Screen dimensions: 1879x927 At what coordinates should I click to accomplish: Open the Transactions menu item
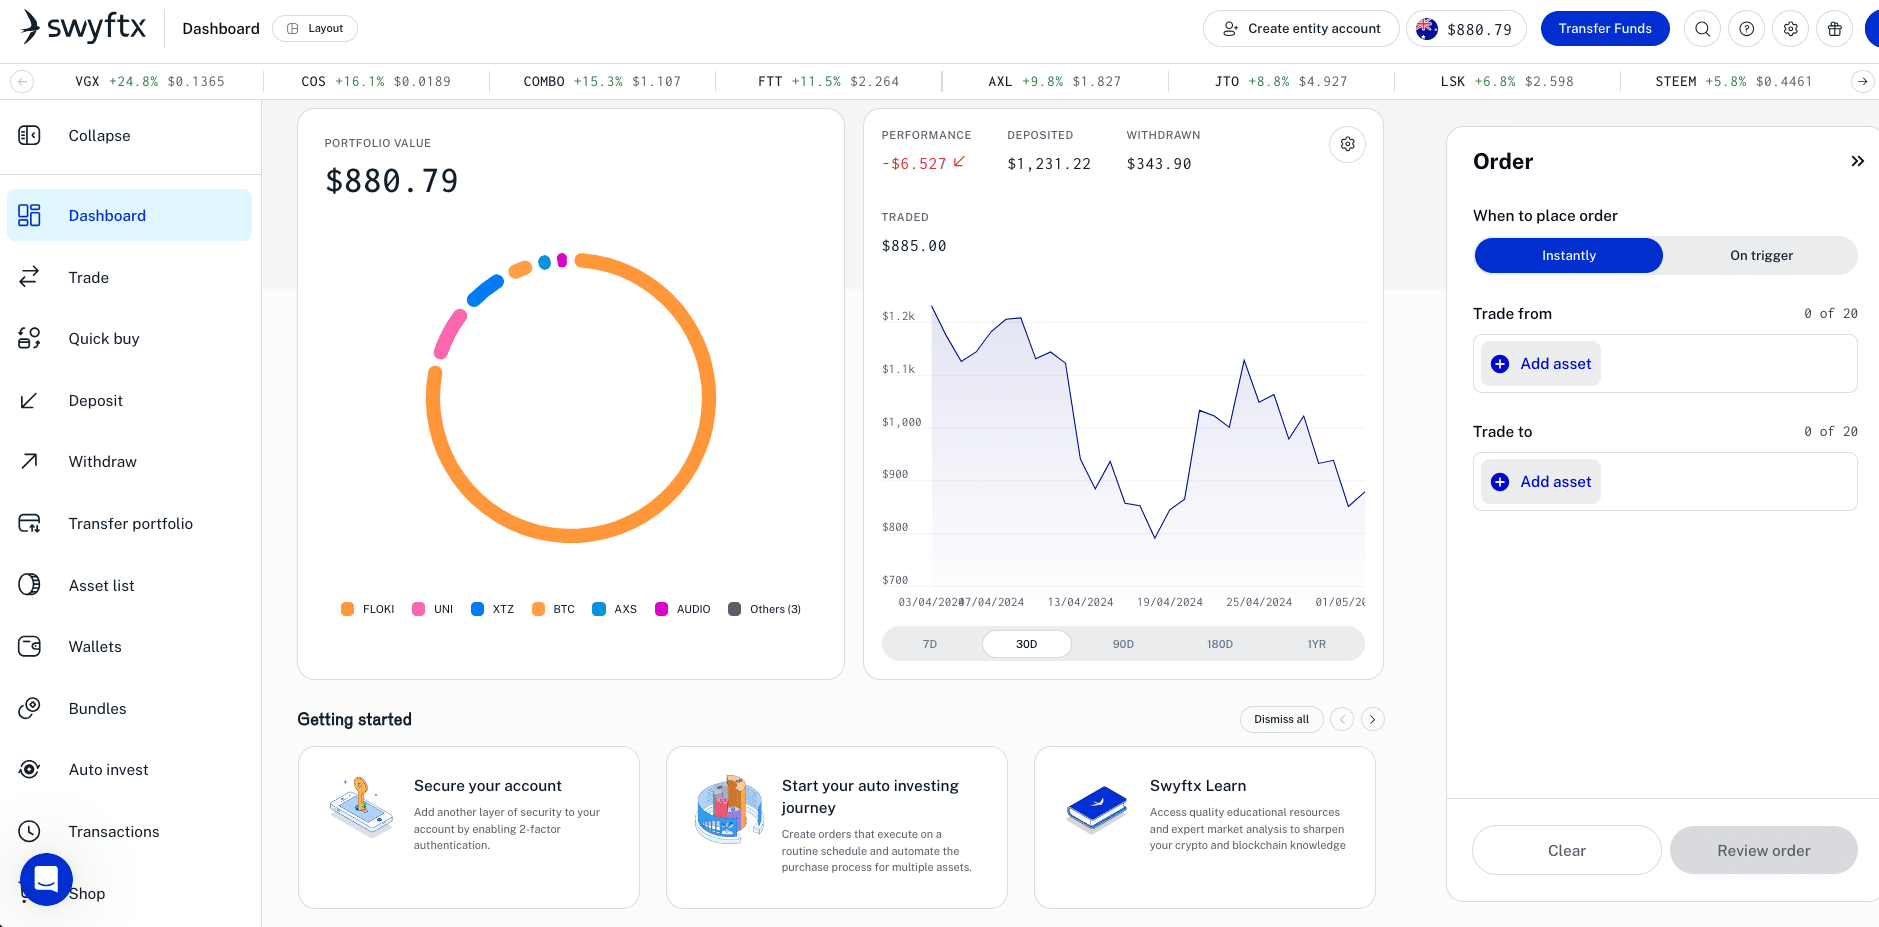coord(129,831)
